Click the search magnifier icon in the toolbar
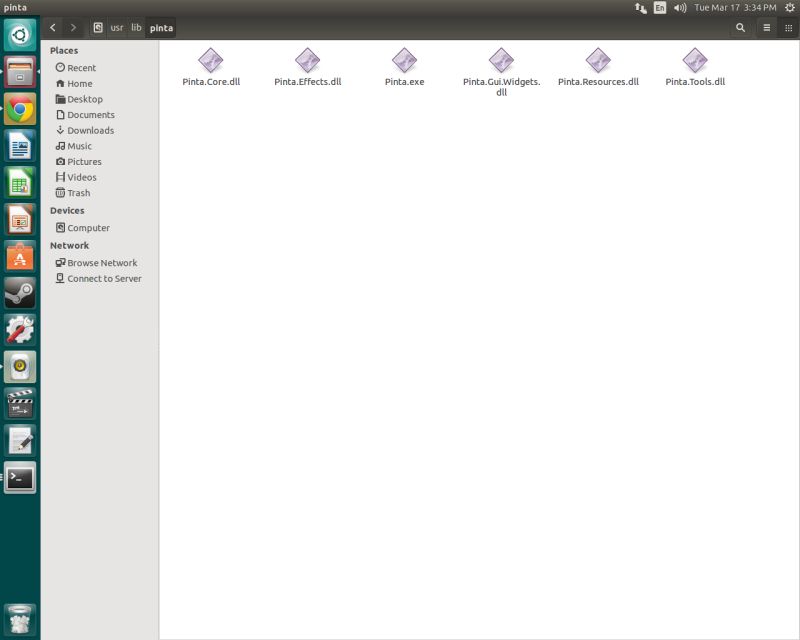Screen dimensions: 800x640 740,28
